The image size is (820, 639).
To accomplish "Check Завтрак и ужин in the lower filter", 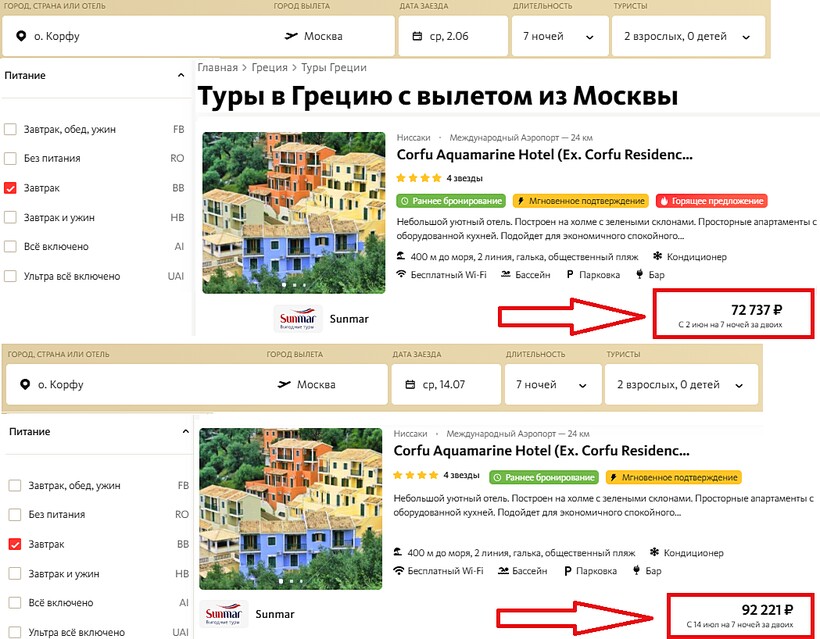I will tap(15, 574).
